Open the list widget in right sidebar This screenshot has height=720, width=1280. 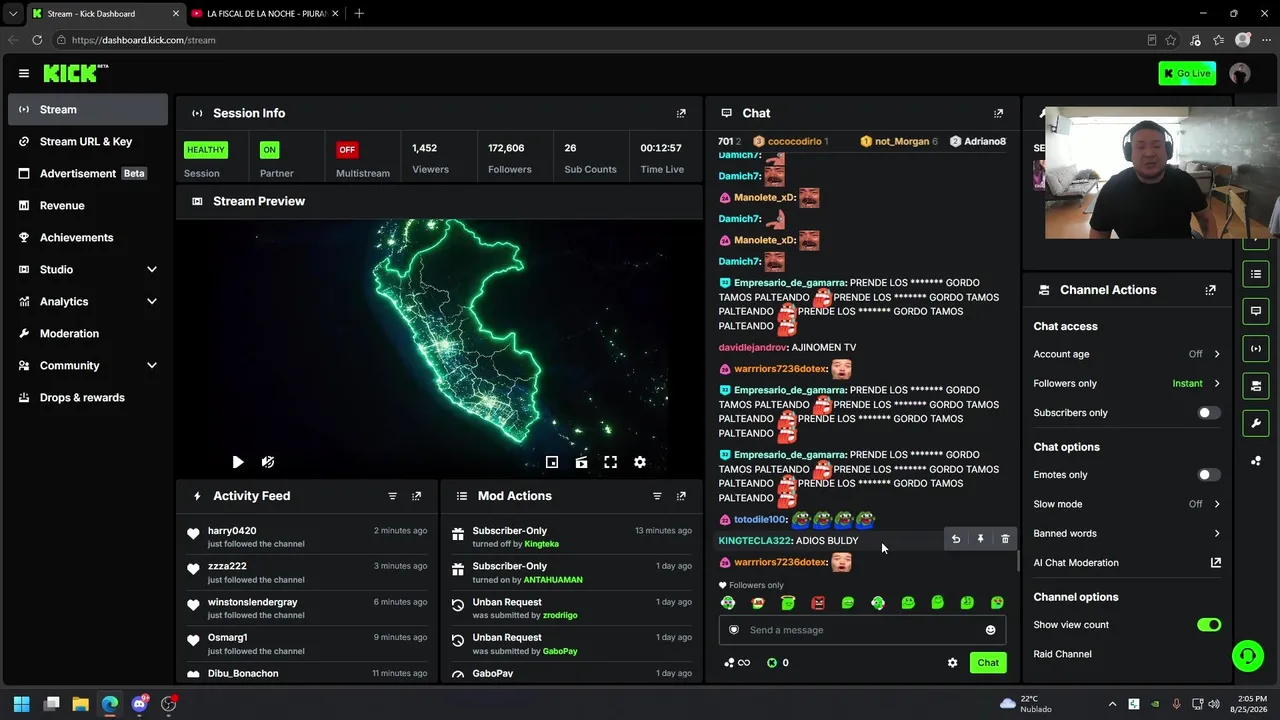pyautogui.click(x=1256, y=274)
